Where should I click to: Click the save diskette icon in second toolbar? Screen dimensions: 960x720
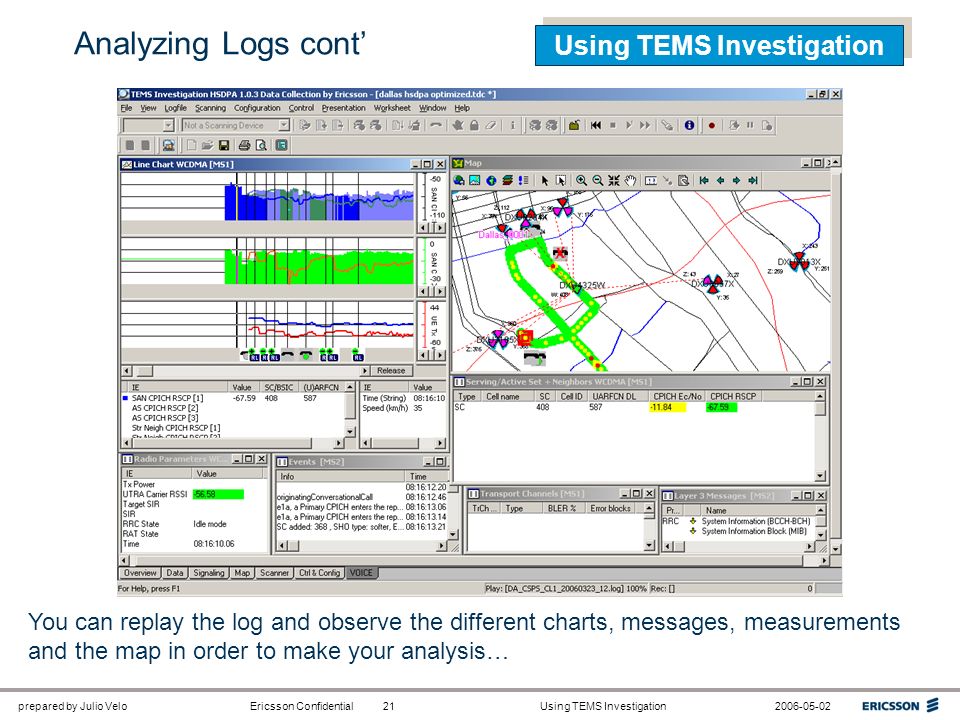click(223, 146)
